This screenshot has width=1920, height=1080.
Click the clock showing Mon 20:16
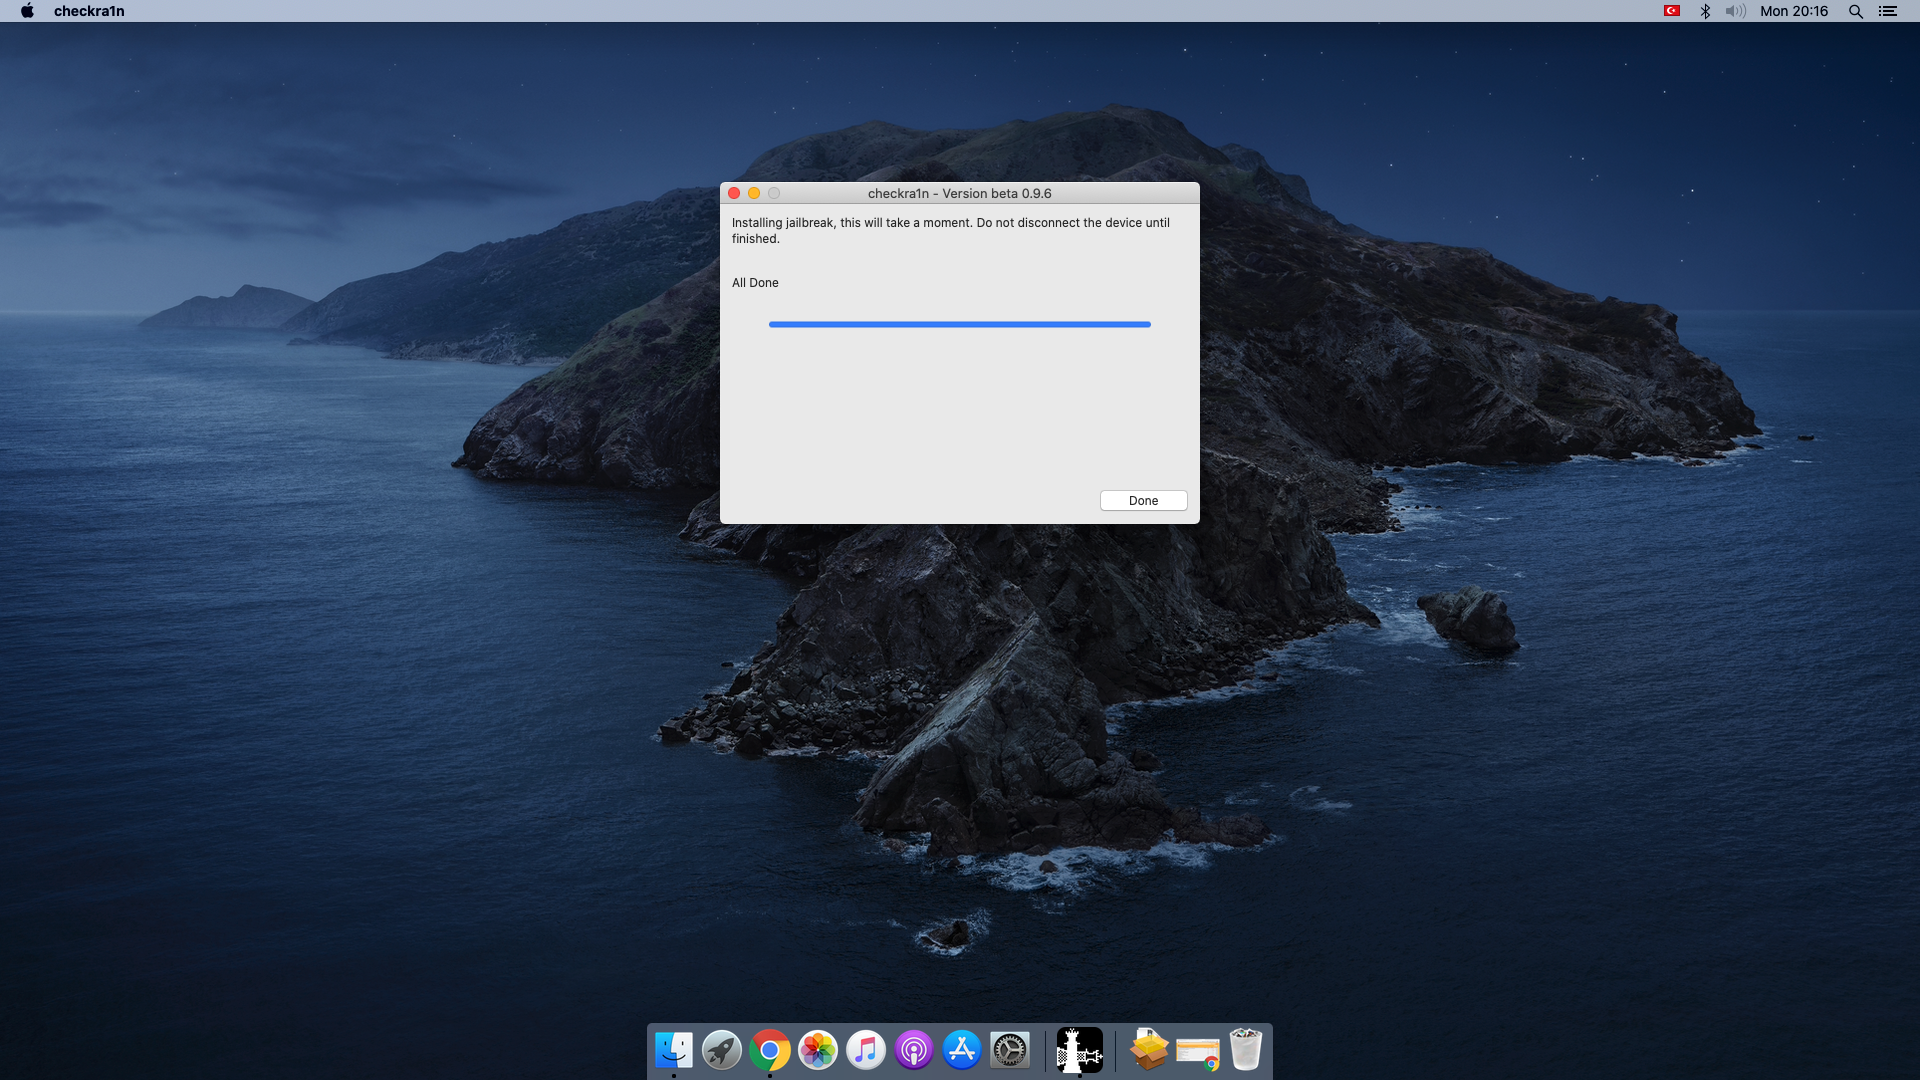(1794, 11)
